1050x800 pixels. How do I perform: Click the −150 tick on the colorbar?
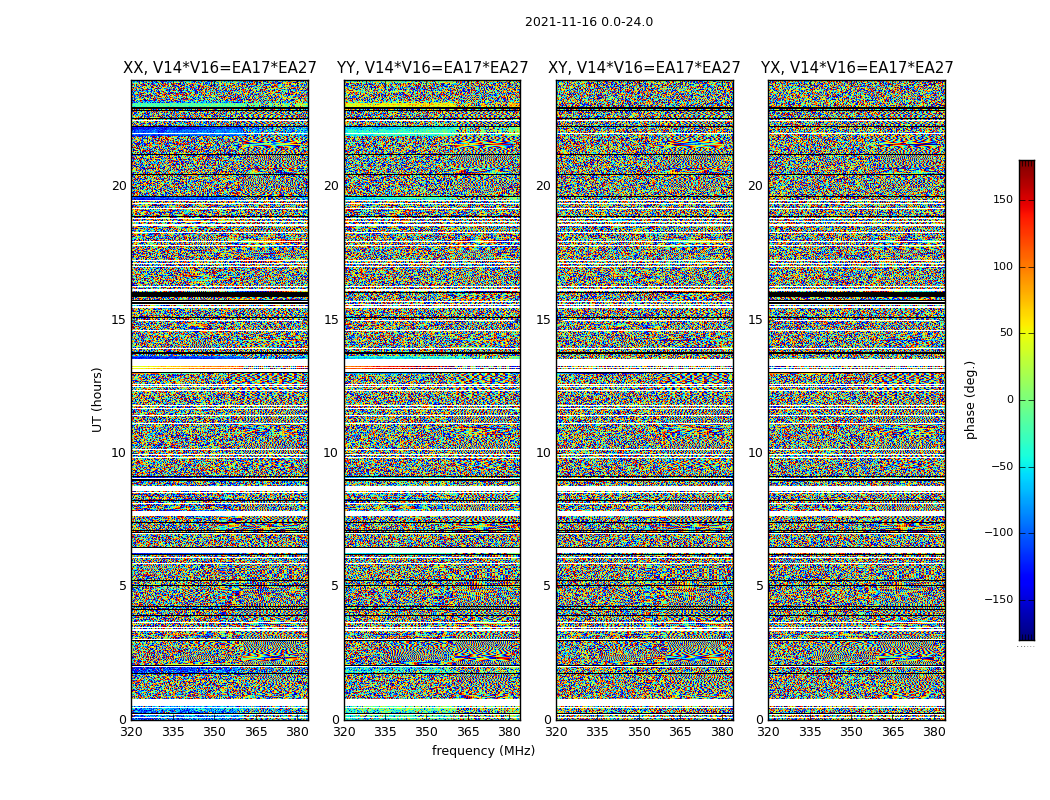coord(998,599)
